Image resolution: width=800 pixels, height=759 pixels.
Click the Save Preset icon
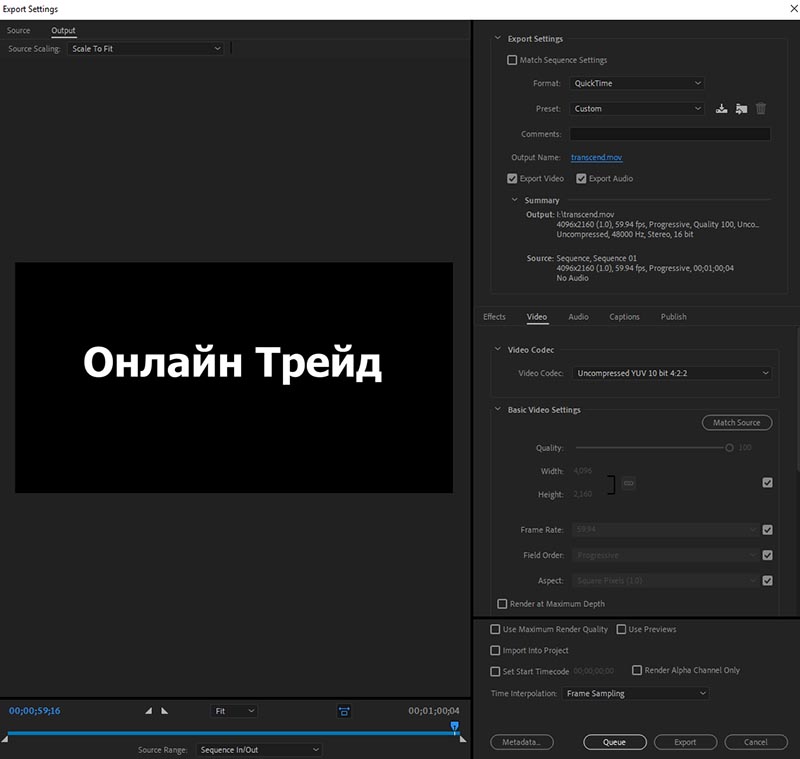pyautogui.click(x=722, y=109)
